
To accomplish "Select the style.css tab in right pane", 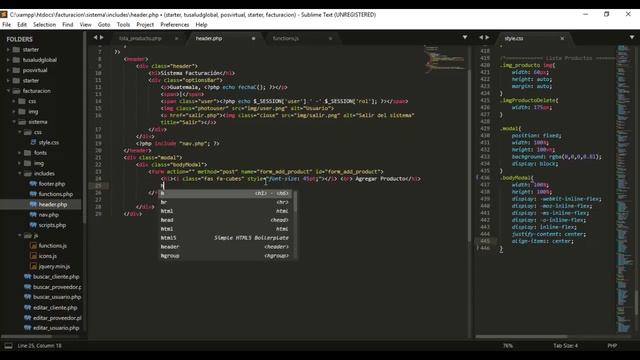I will (514, 38).
